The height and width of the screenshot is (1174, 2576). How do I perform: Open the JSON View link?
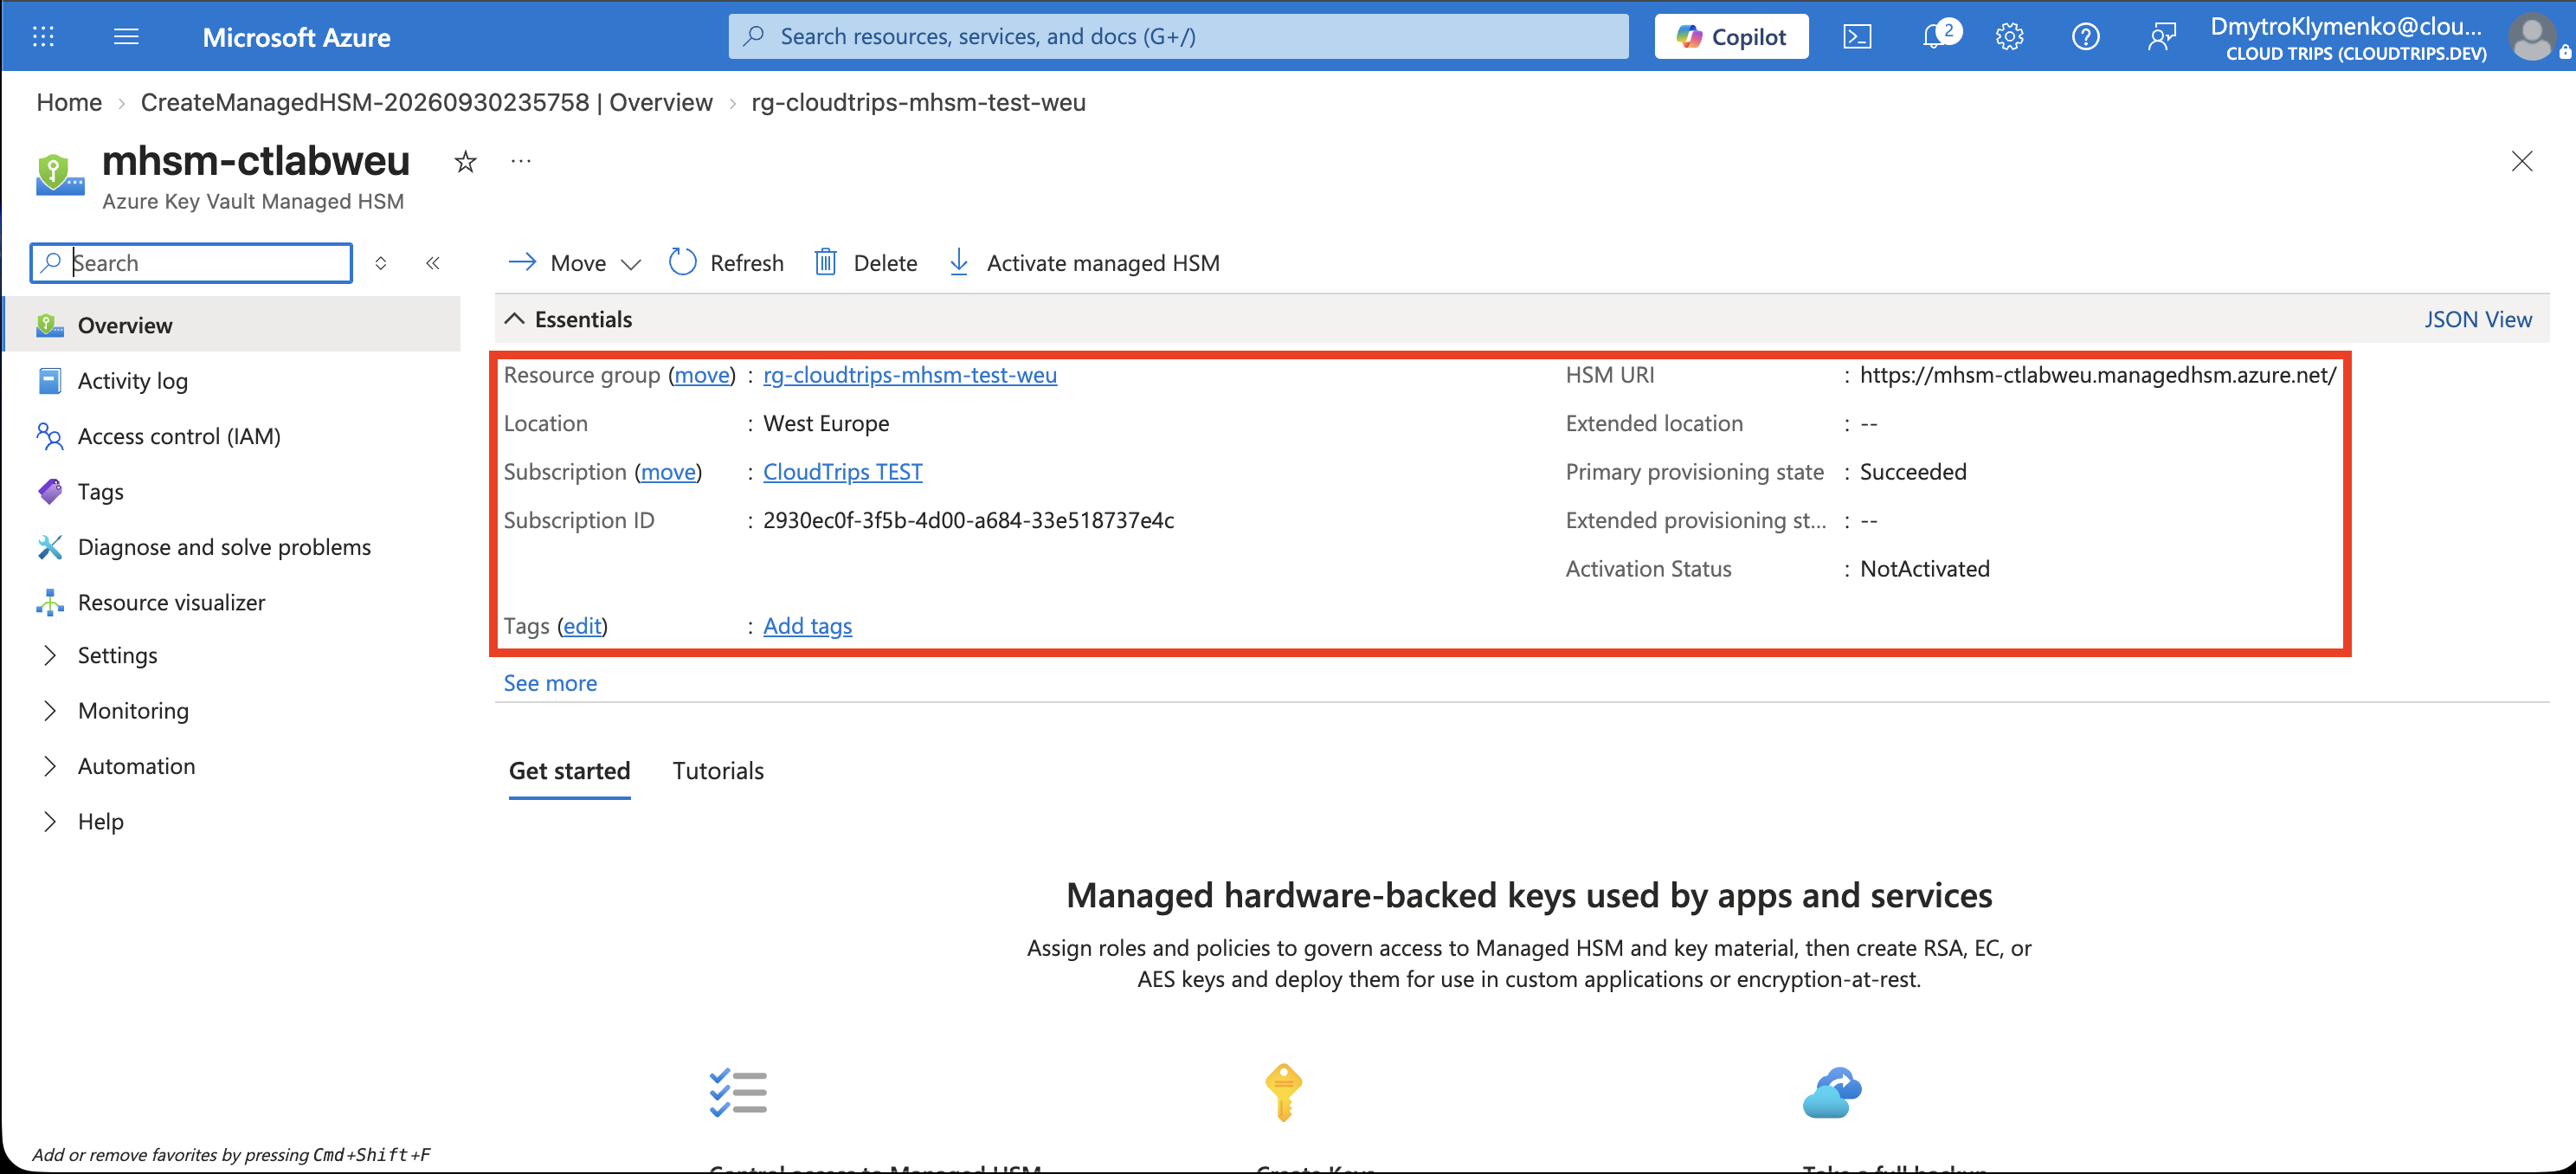pyautogui.click(x=2478, y=319)
